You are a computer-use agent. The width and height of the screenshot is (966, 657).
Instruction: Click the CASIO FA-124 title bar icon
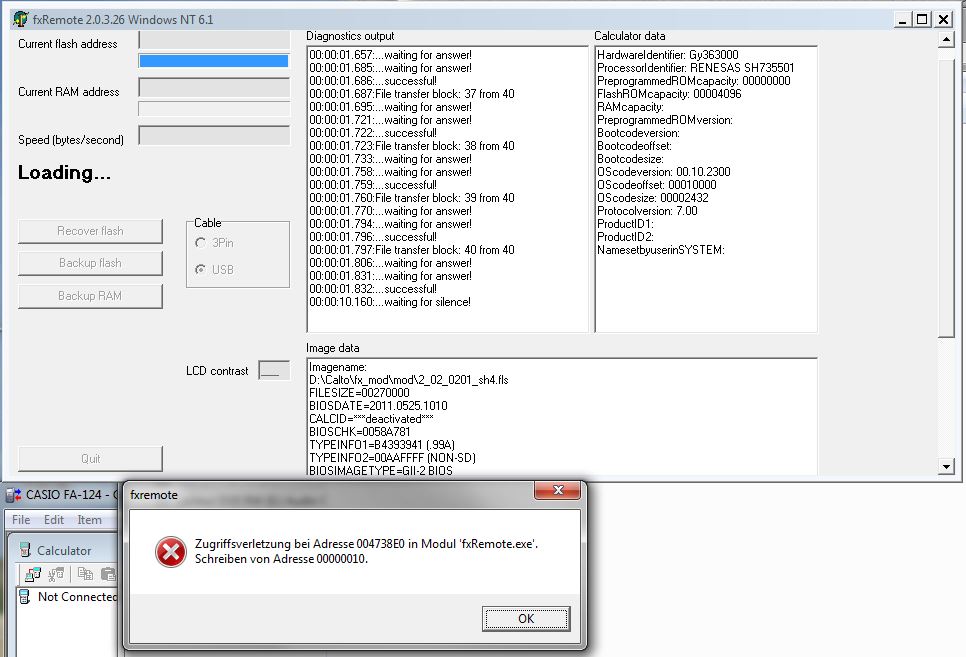coord(14,494)
